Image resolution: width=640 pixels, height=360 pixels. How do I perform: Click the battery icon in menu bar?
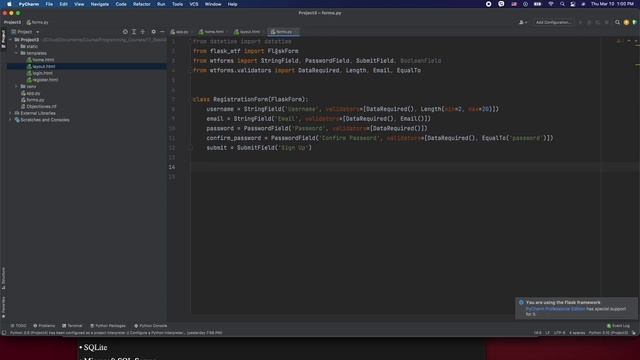pos(538,4)
